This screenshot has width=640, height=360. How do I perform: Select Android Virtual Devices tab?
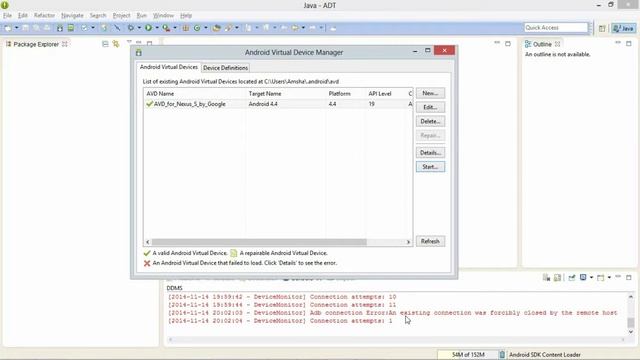coord(169,67)
